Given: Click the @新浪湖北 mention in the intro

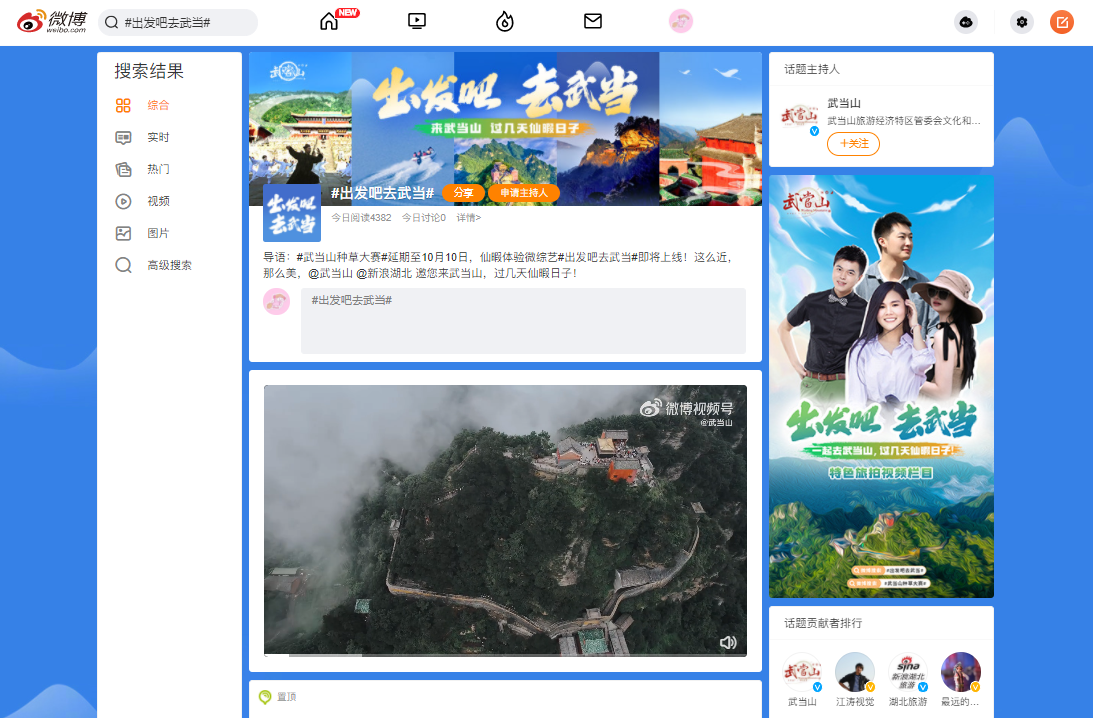Looking at the screenshot, I should pos(384,273).
